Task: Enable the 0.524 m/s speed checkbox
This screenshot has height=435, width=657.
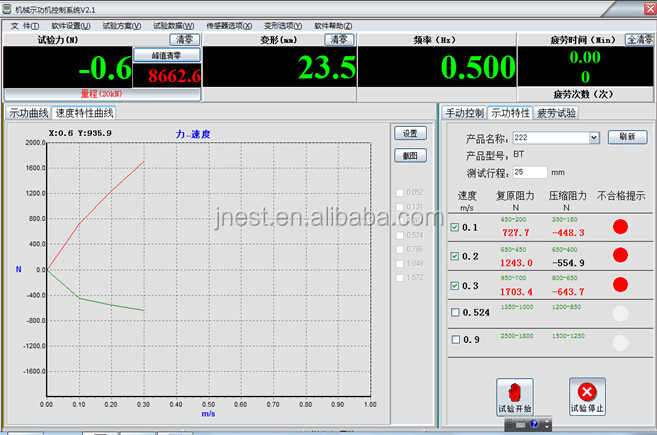Action: [455, 312]
